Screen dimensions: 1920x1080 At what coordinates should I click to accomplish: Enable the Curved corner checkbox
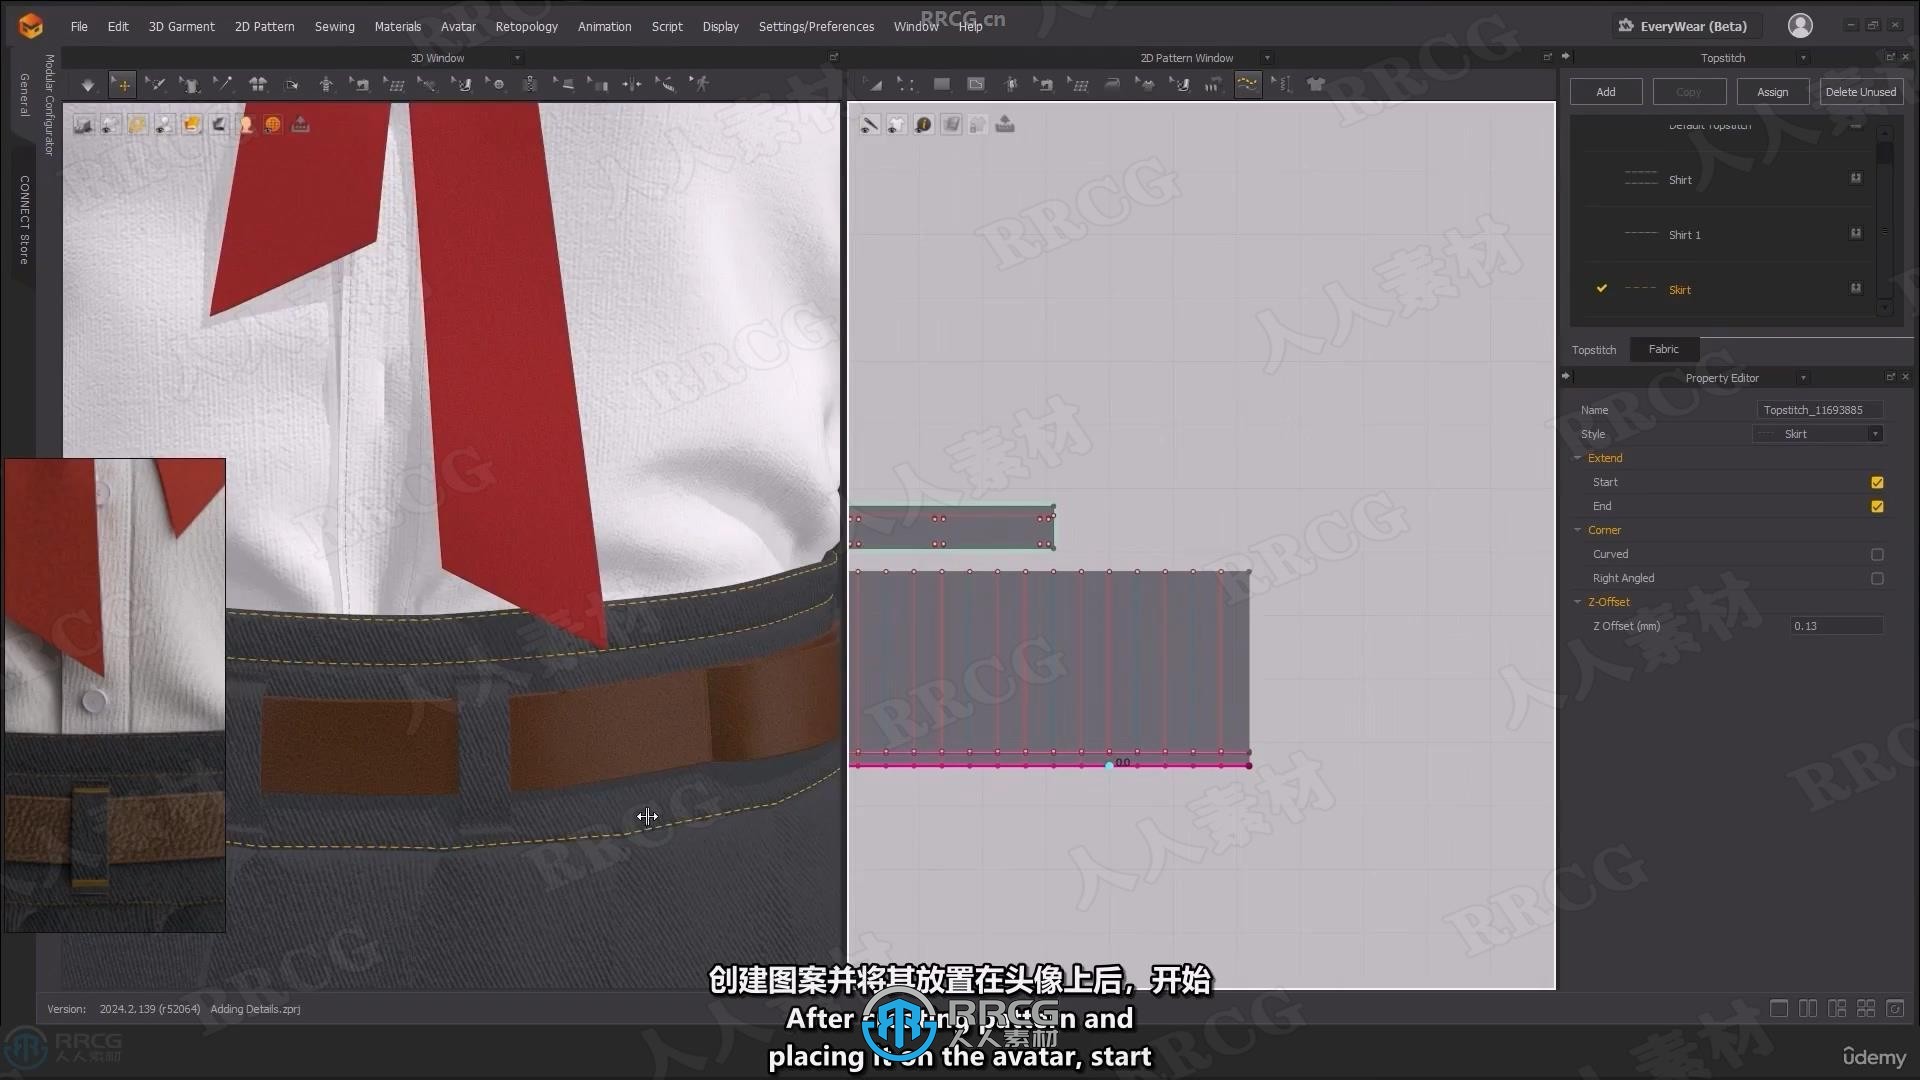click(x=1877, y=554)
